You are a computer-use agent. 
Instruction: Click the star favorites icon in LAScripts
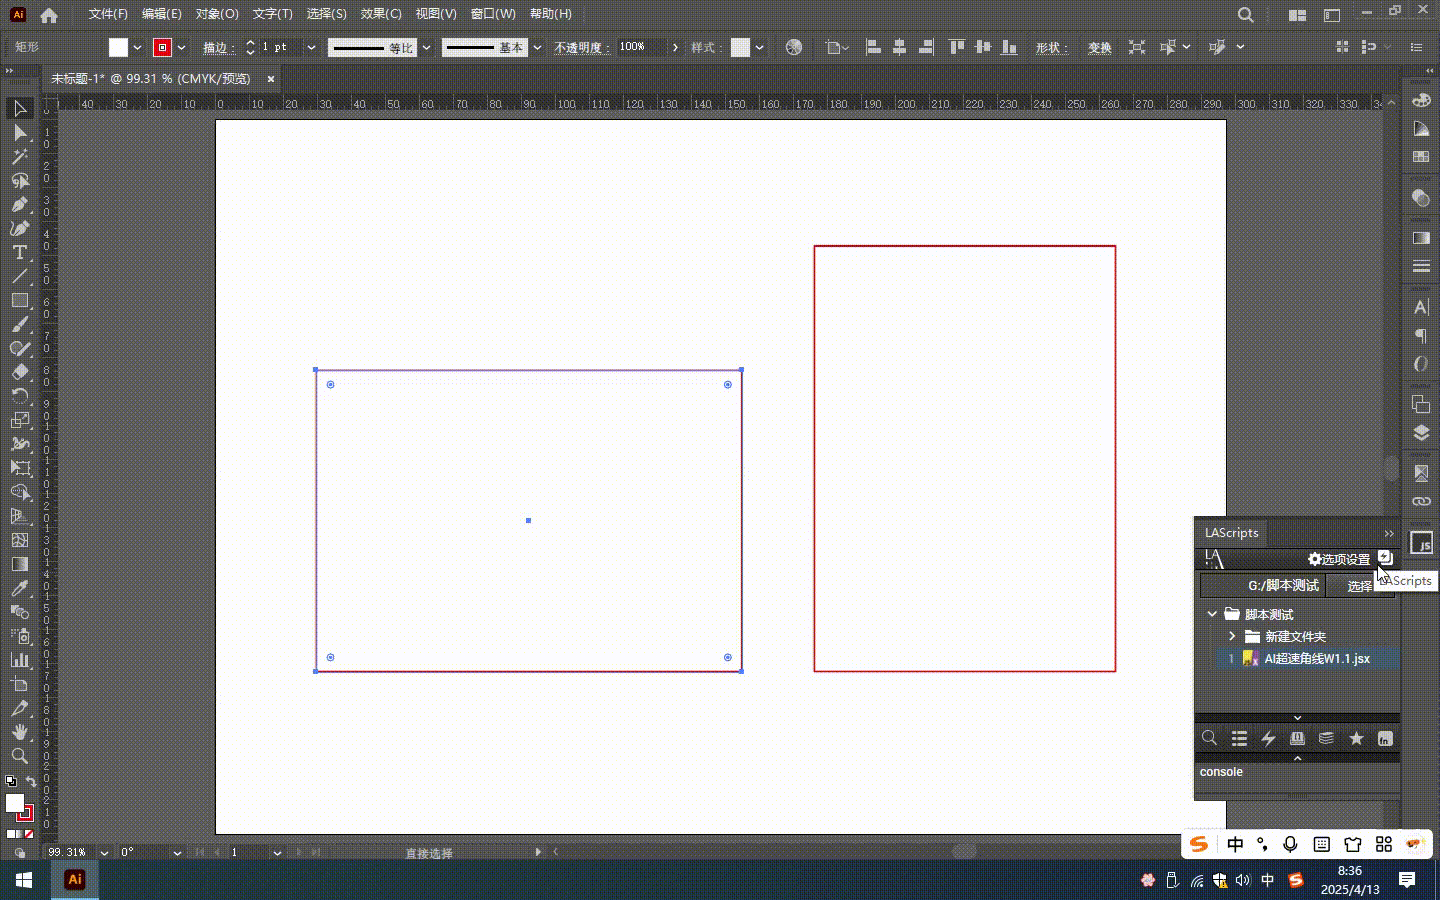pyautogui.click(x=1356, y=738)
